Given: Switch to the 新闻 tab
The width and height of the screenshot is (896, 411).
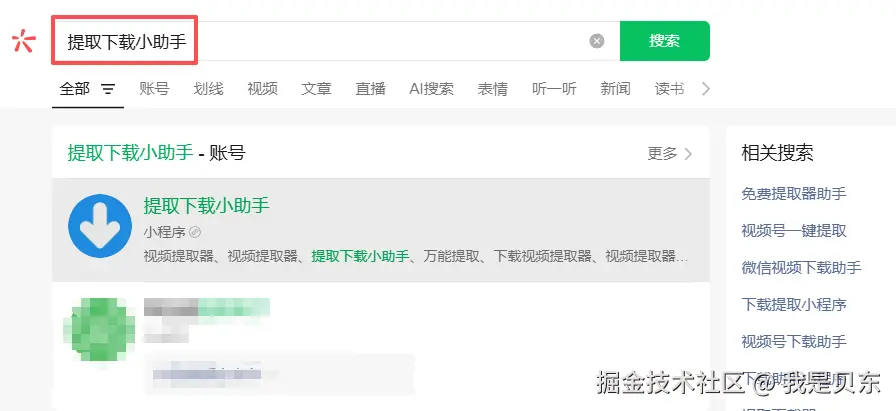Looking at the screenshot, I should pos(615,89).
